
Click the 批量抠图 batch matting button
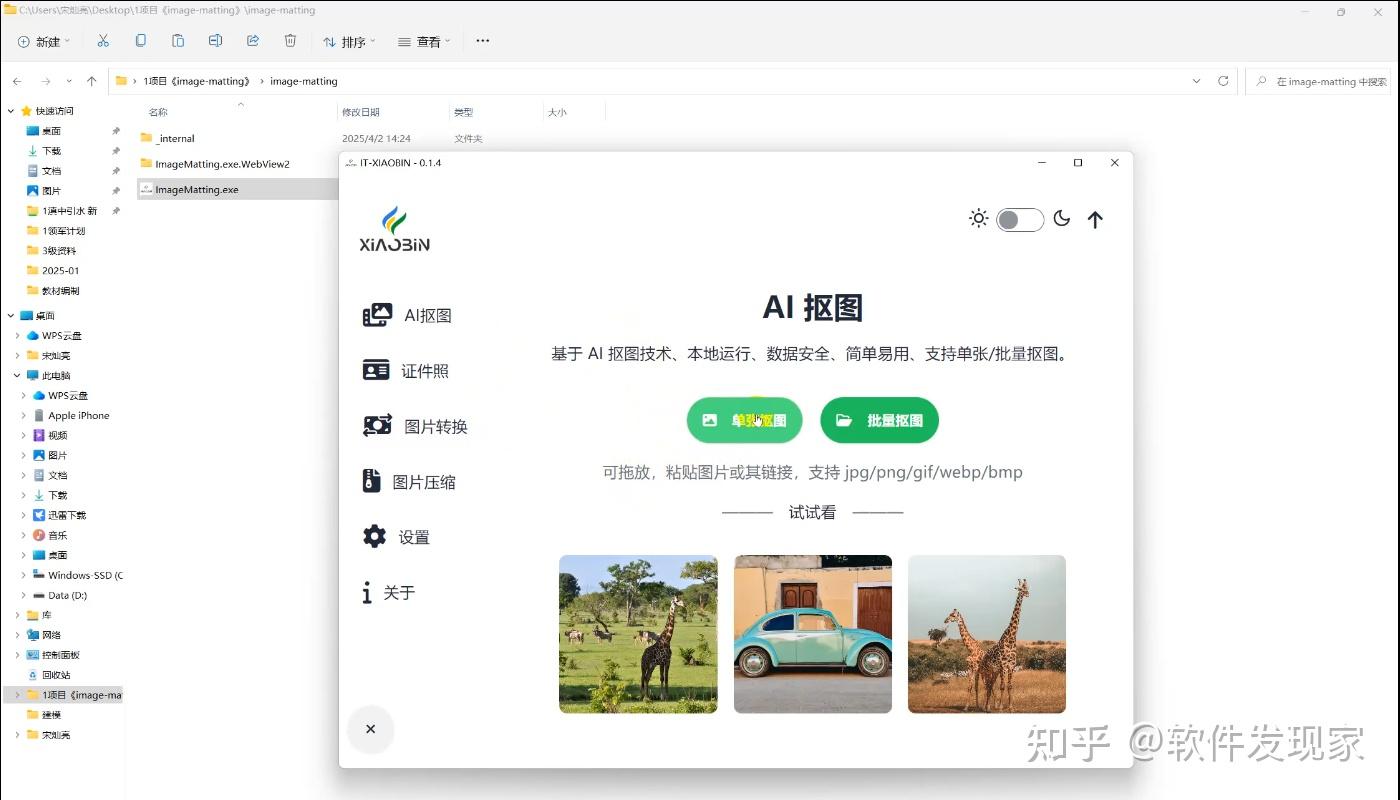tap(879, 420)
